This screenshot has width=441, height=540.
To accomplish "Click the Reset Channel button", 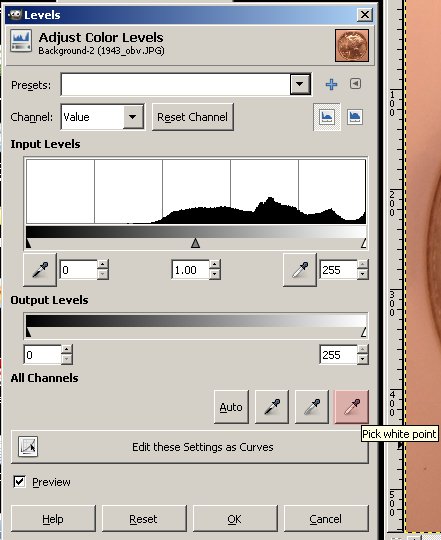I will (192, 117).
